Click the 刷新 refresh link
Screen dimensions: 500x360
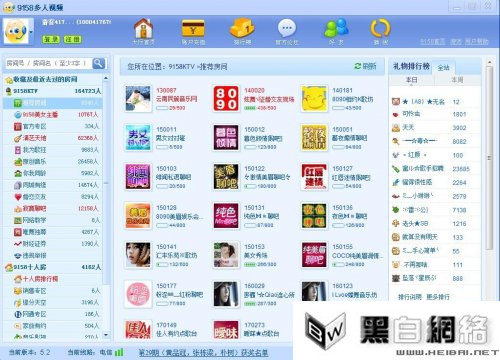tap(369, 66)
